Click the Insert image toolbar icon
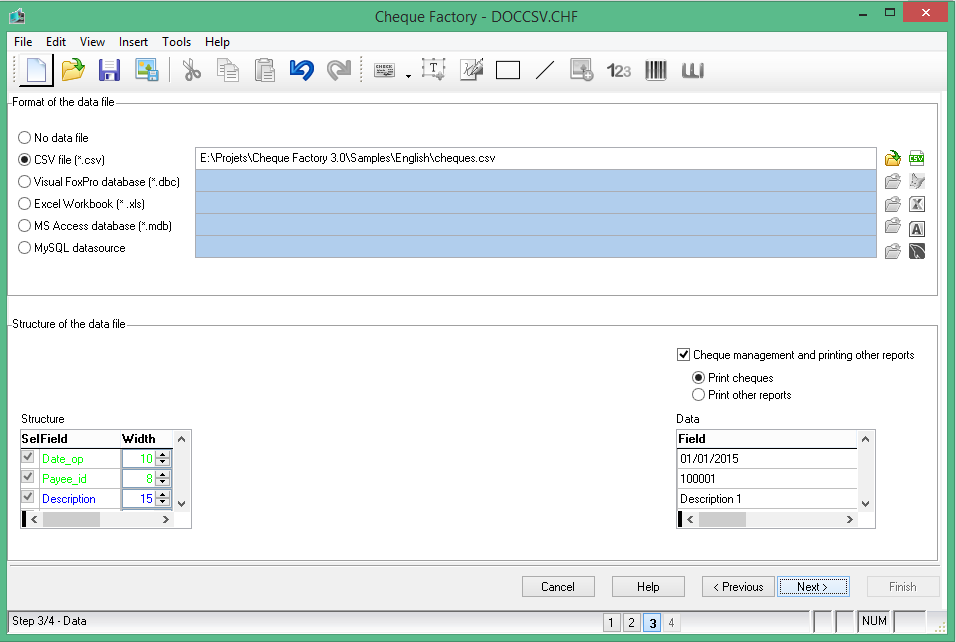Screen dimensions: 956x642 click(x=582, y=70)
